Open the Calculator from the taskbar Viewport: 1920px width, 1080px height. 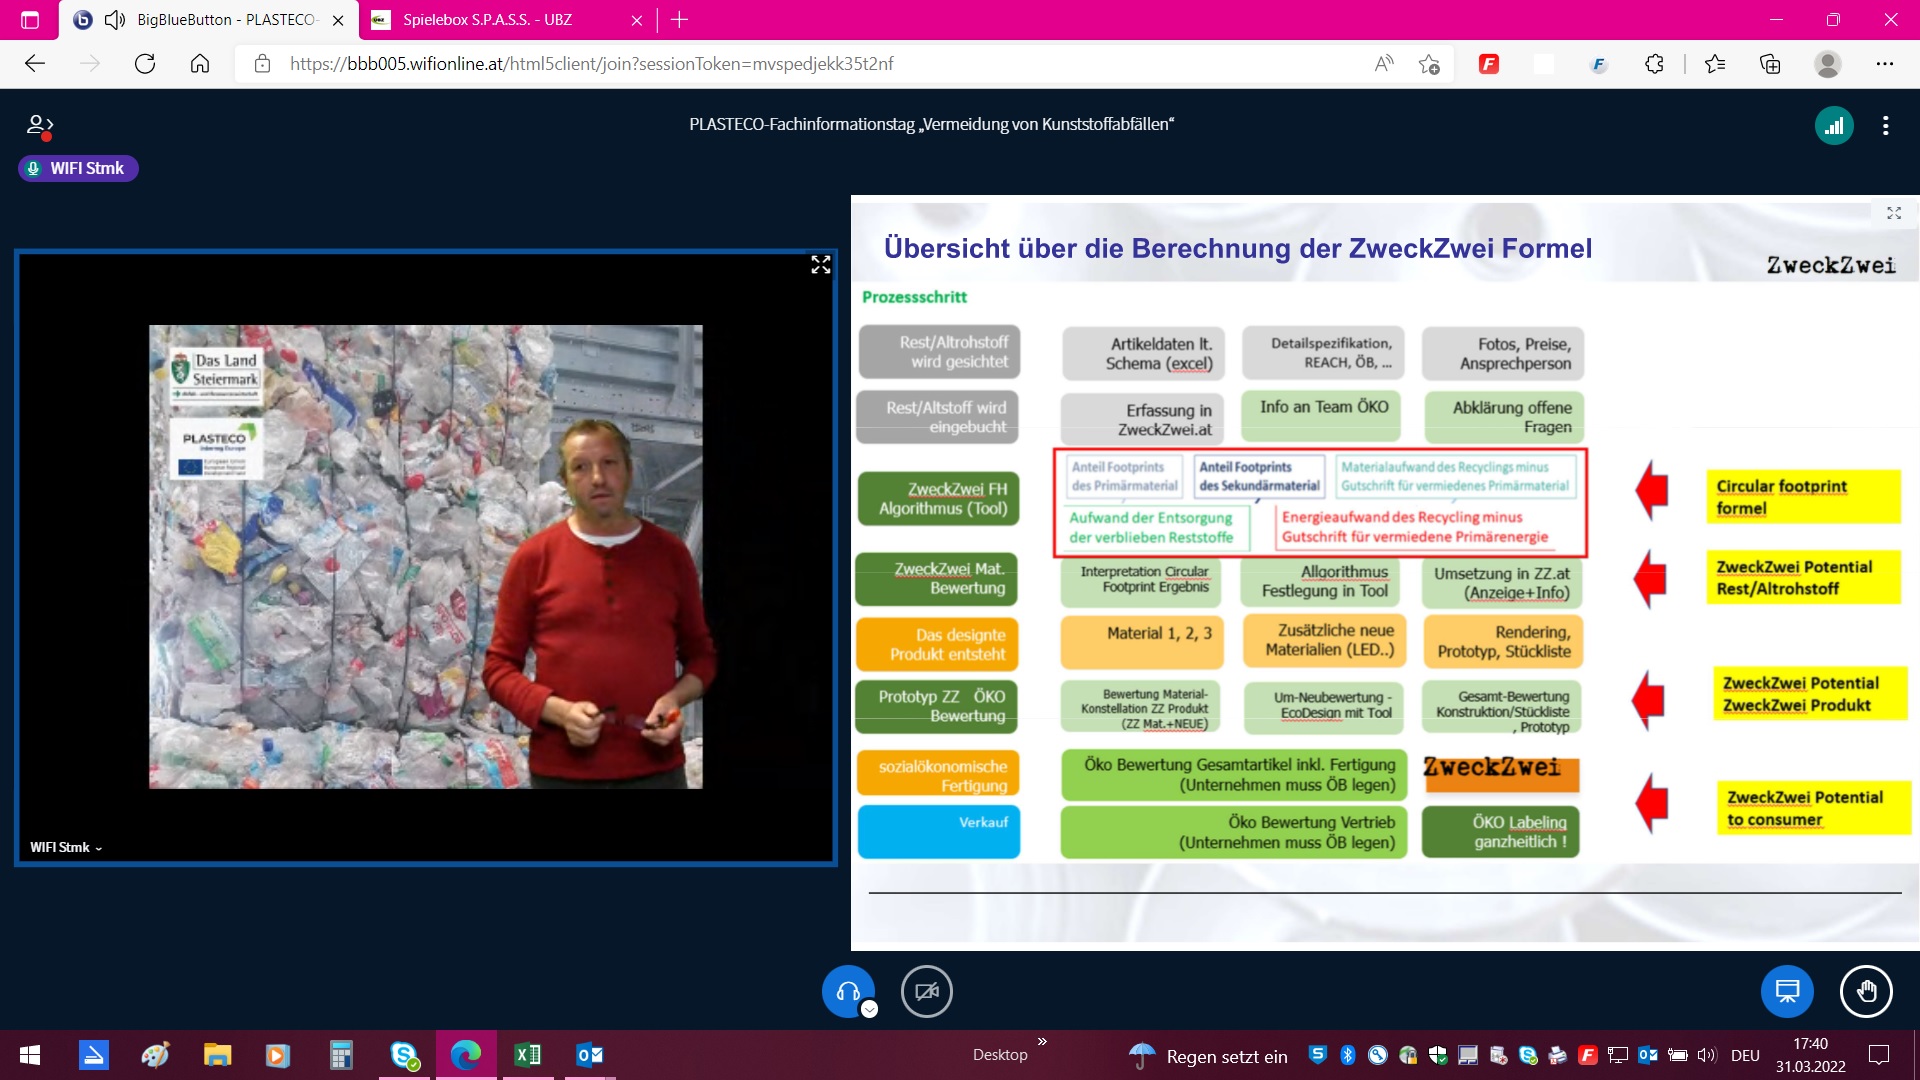(x=341, y=1055)
